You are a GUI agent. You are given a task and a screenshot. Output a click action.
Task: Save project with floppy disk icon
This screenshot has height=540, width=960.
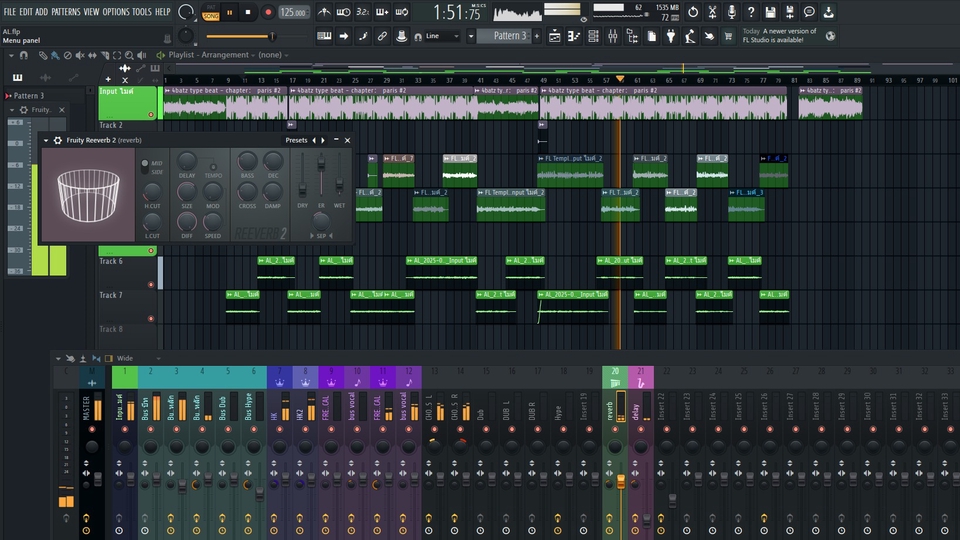click(770, 12)
